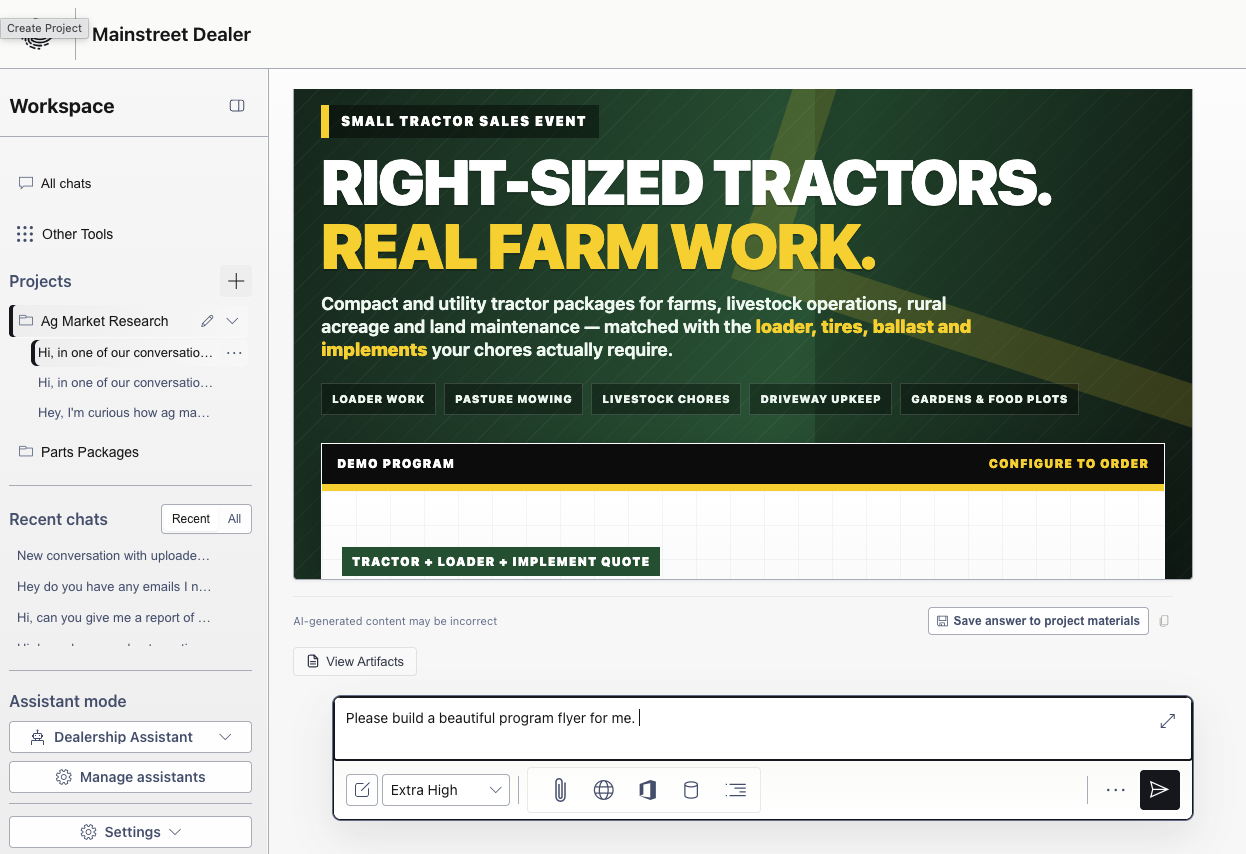The image size is (1246, 854).
Task: Click the document icon in View Artifacts
Action: tap(313, 662)
